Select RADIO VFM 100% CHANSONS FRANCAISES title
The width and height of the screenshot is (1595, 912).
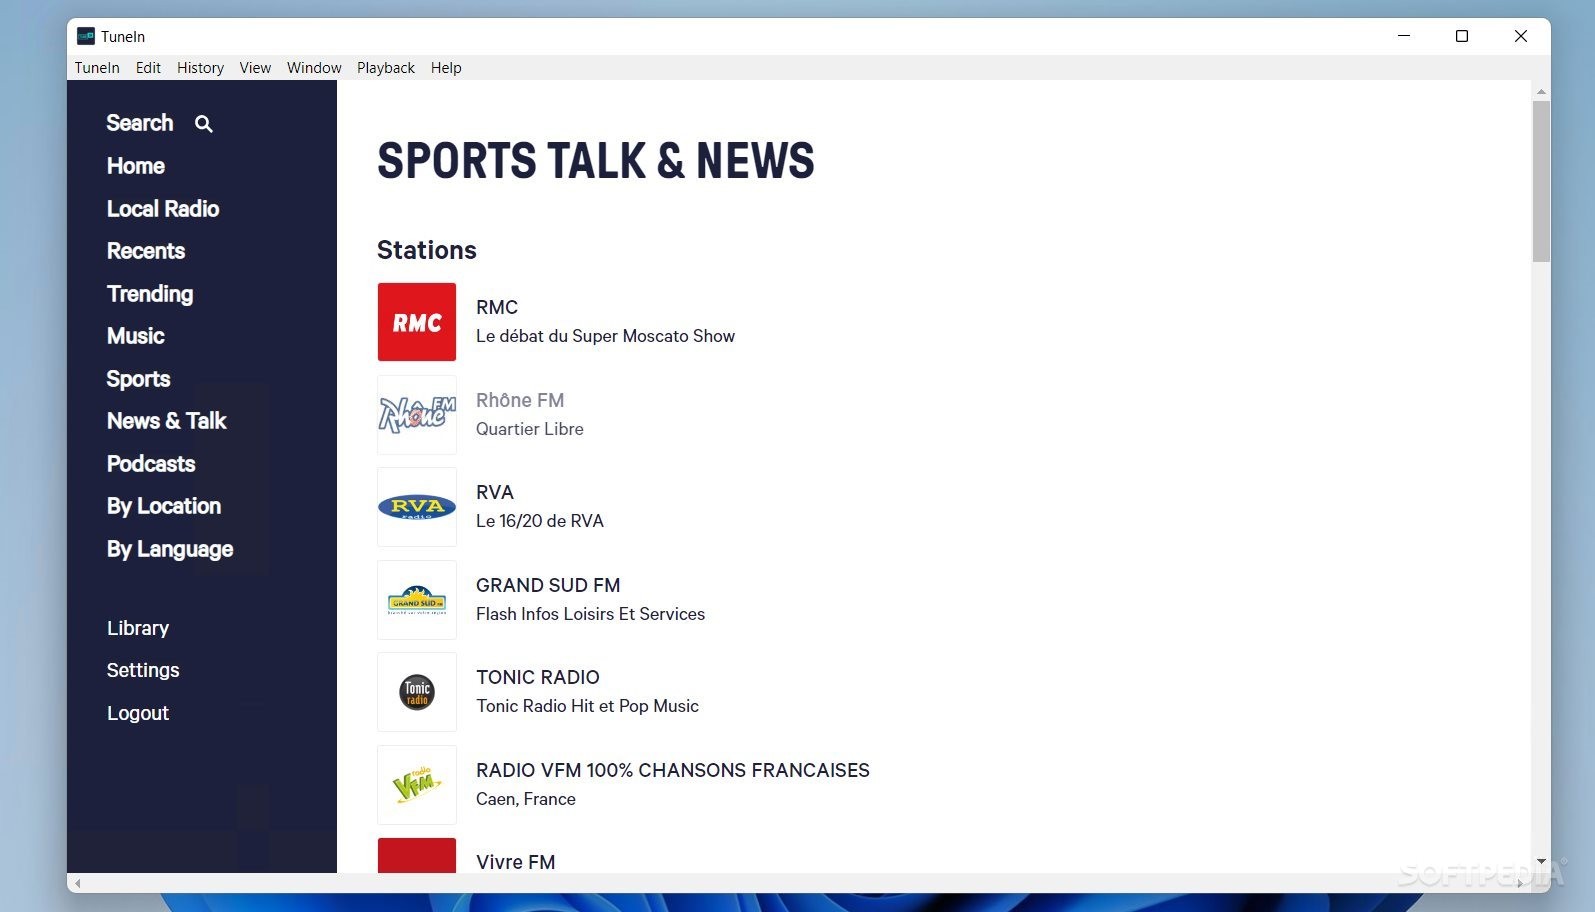pos(673,770)
